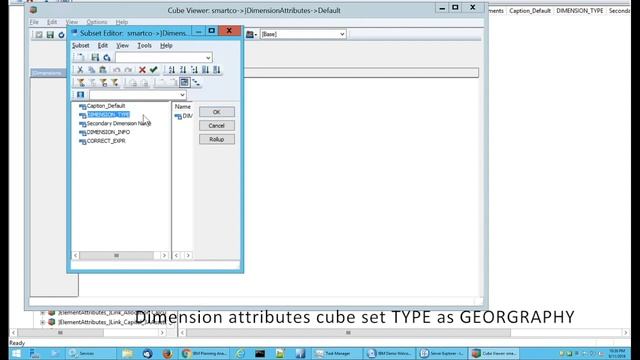
Task: Click the pressed-in toggle in filter toolbar row
Action: 184,82
